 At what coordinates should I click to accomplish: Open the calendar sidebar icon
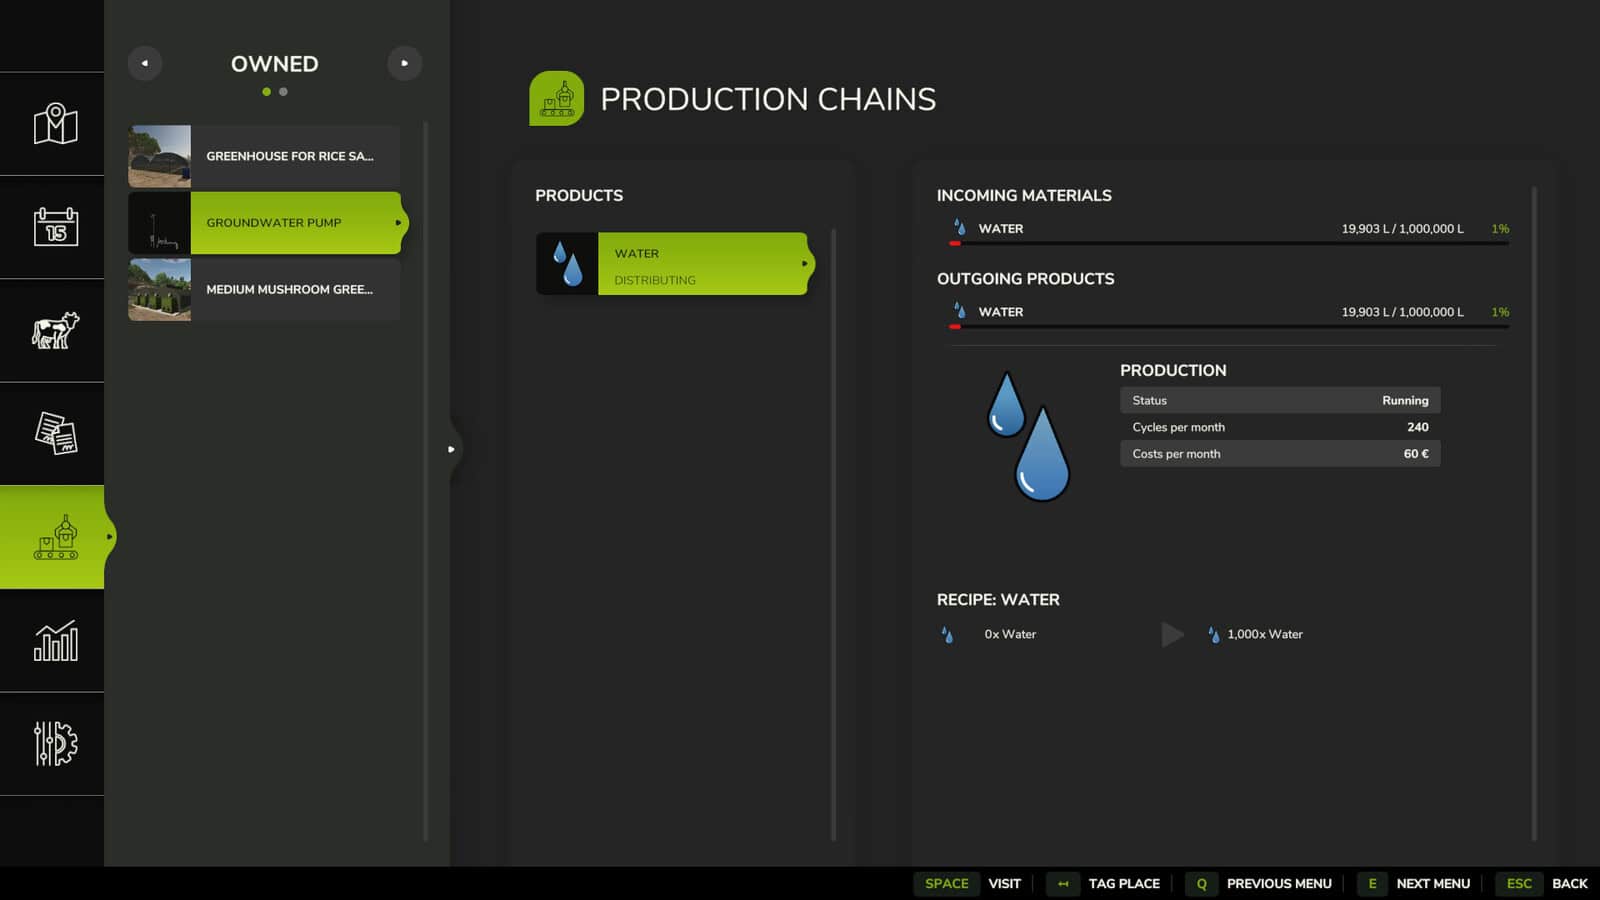pos(55,227)
